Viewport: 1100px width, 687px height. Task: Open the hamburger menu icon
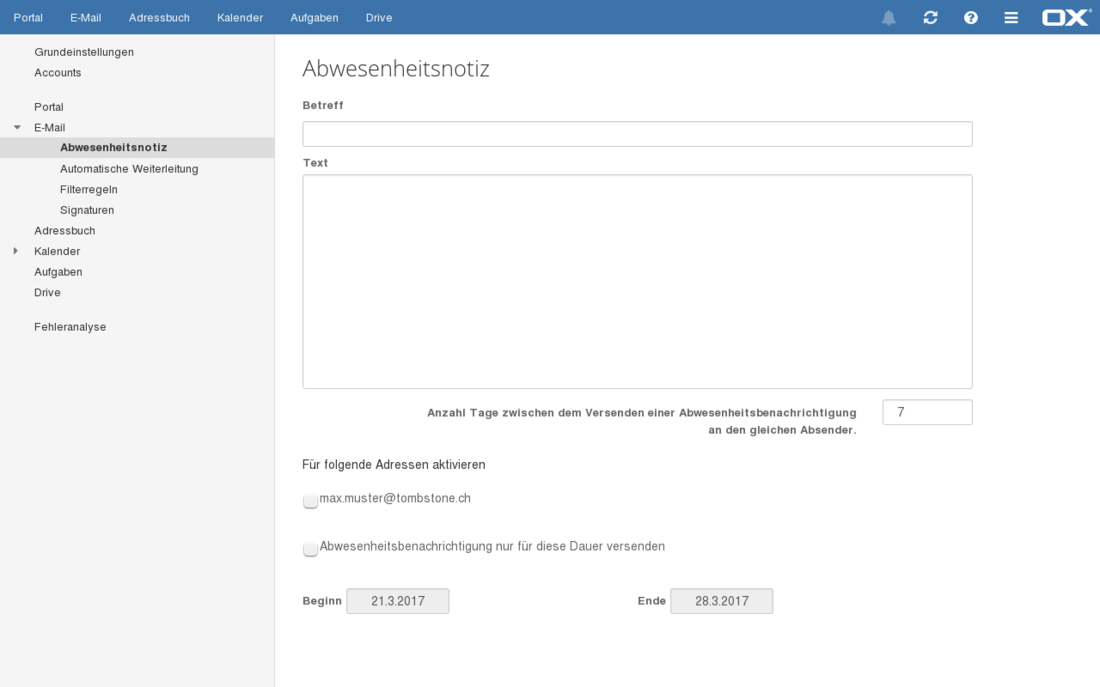click(x=1011, y=18)
